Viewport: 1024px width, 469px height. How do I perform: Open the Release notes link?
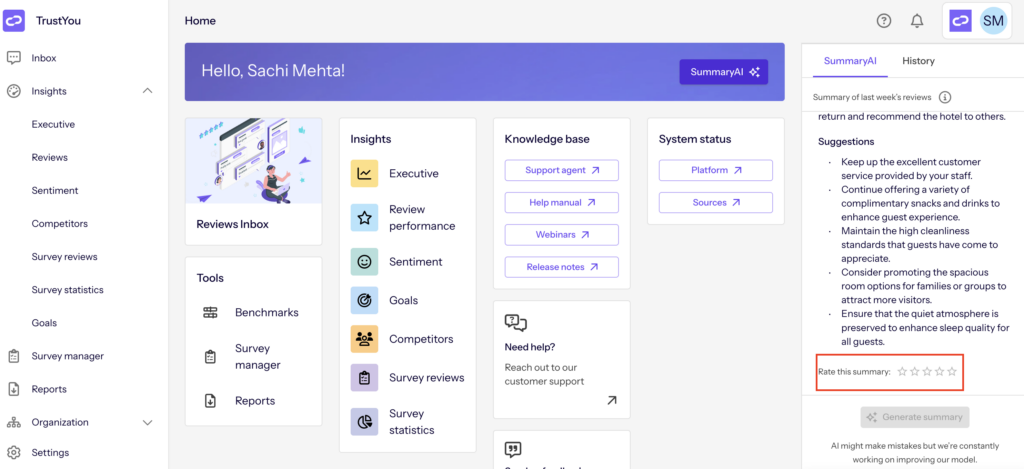pos(562,267)
